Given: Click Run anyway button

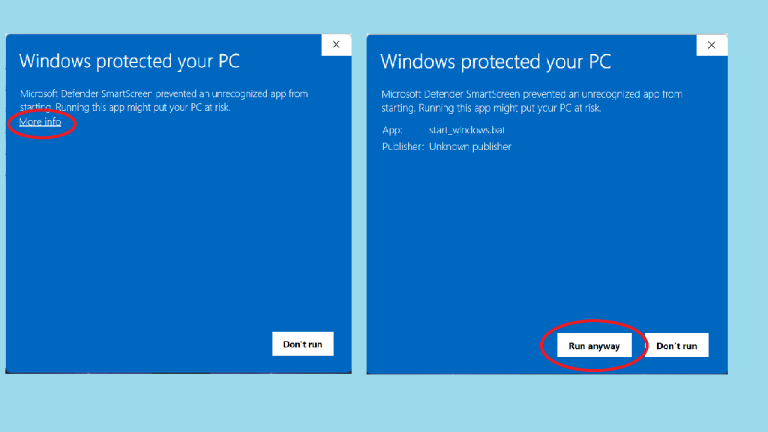Looking at the screenshot, I should (x=594, y=346).
